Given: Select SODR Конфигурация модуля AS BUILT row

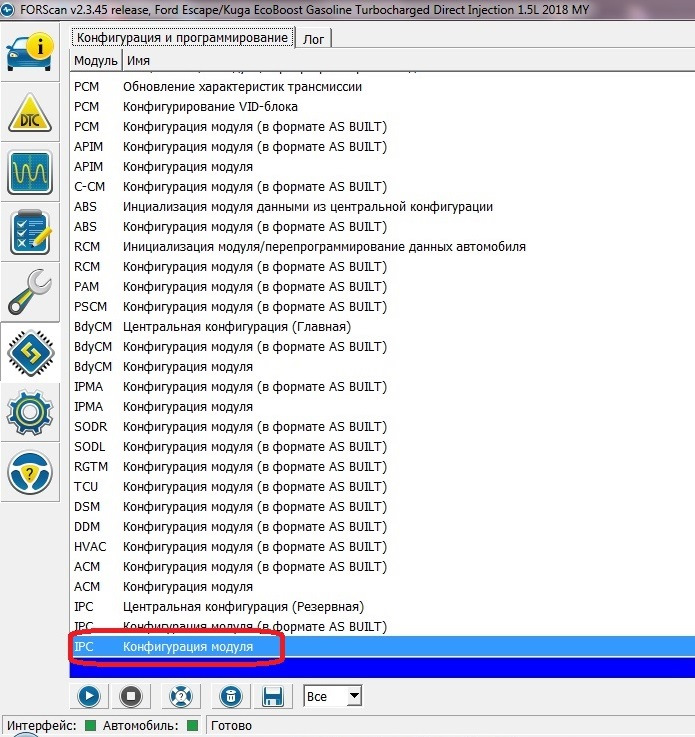Looking at the screenshot, I should (x=382, y=427).
